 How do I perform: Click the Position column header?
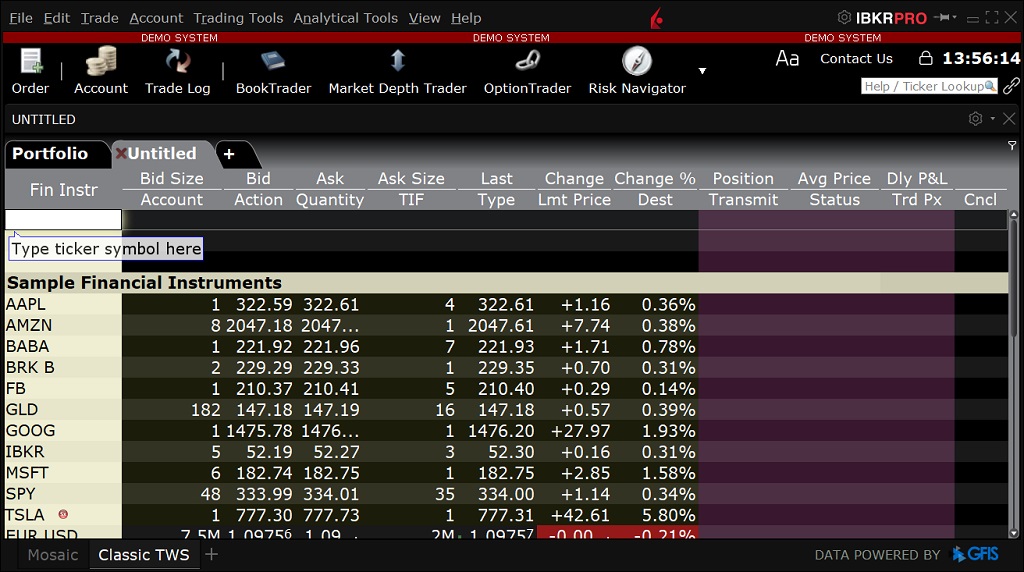click(x=743, y=179)
